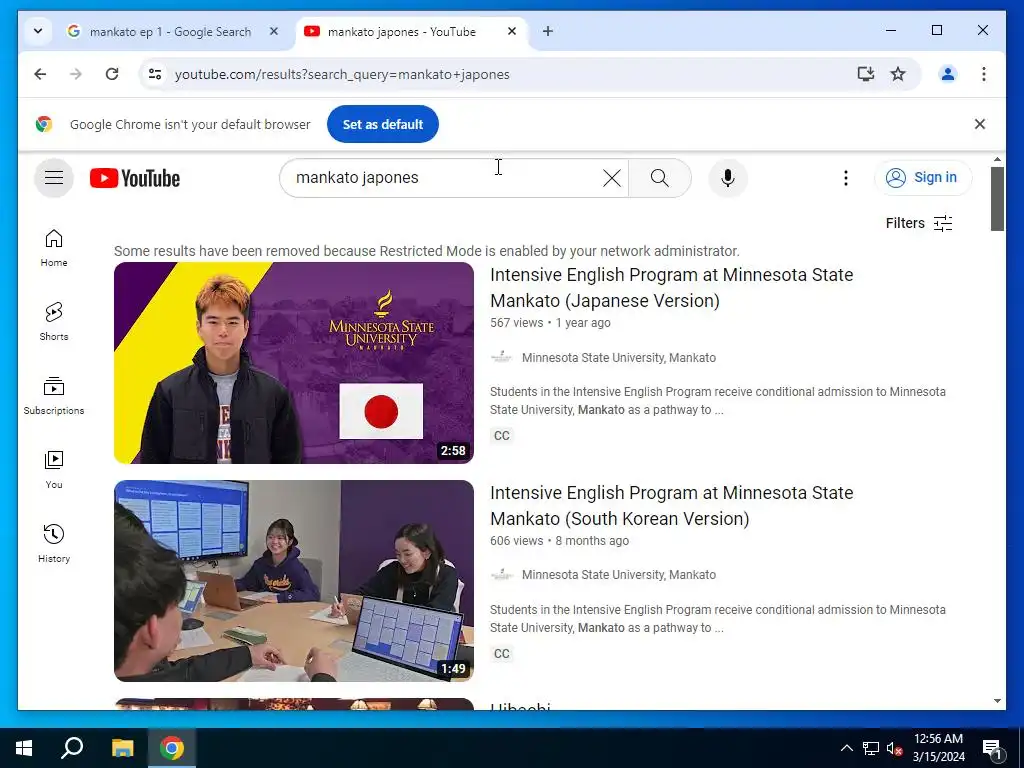Set Chrome as default browser
This screenshot has width=1024, height=768.
coord(383,124)
